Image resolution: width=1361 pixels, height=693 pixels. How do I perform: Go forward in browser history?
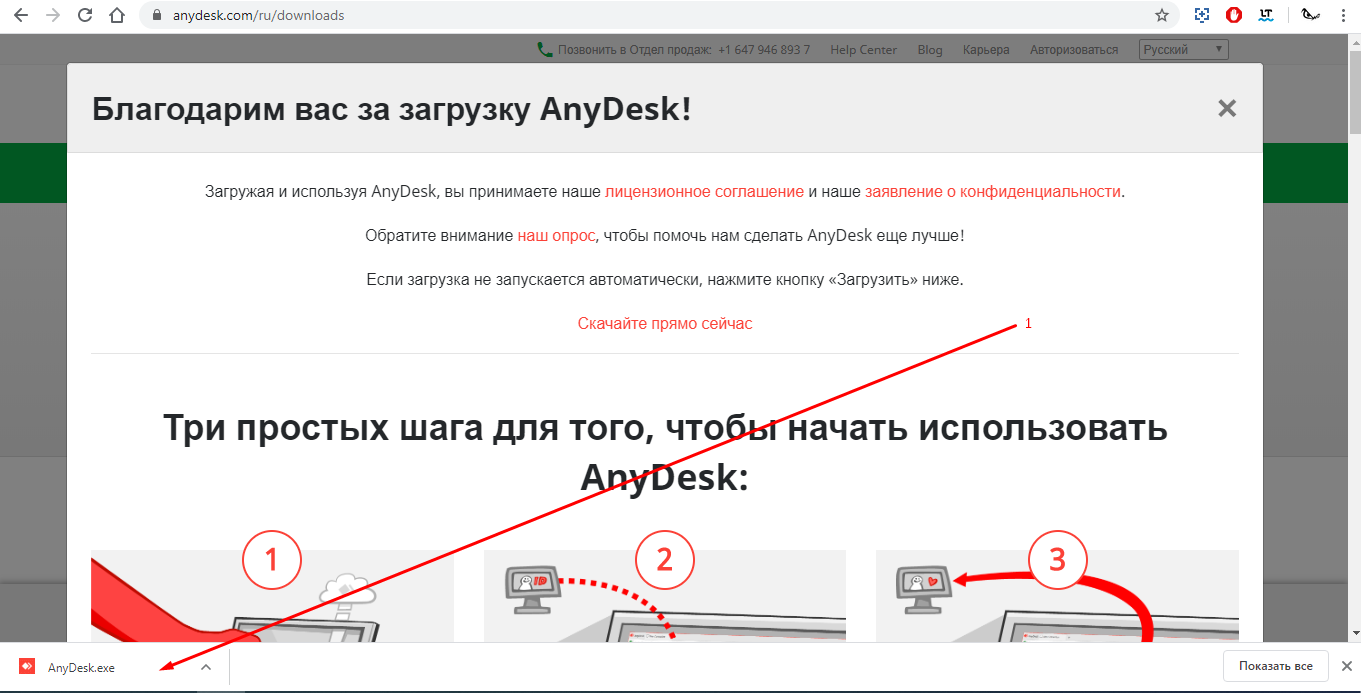pyautogui.click(x=53, y=15)
